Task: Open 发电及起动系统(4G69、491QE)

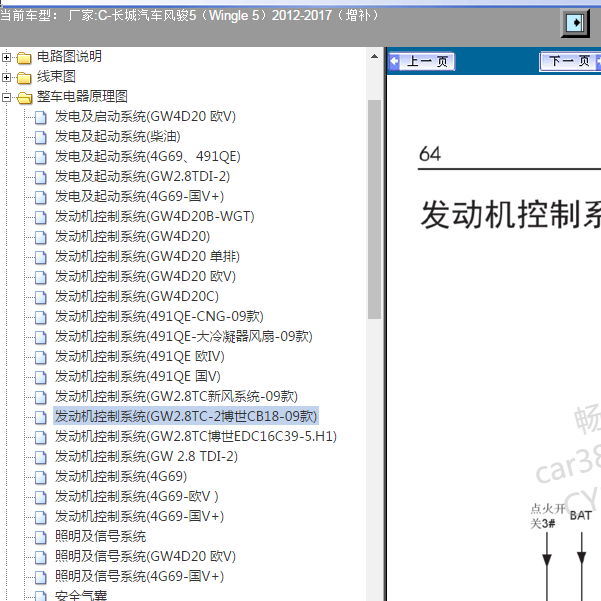Action: (148, 156)
